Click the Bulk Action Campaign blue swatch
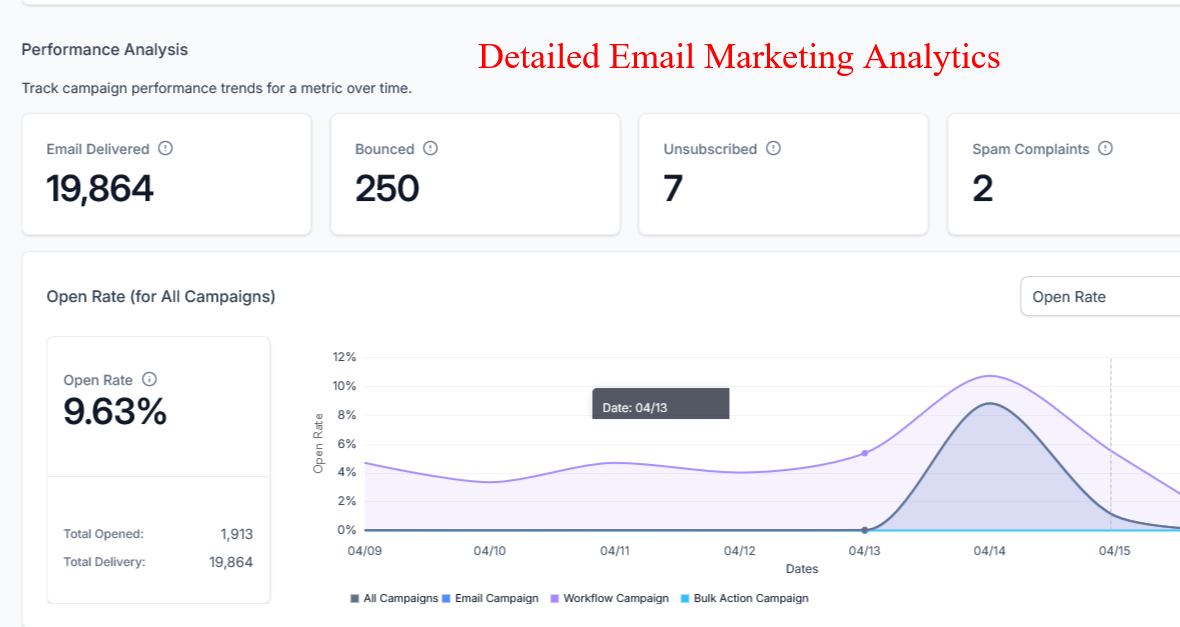The height and width of the screenshot is (627, 1180). tap(685, 598)
